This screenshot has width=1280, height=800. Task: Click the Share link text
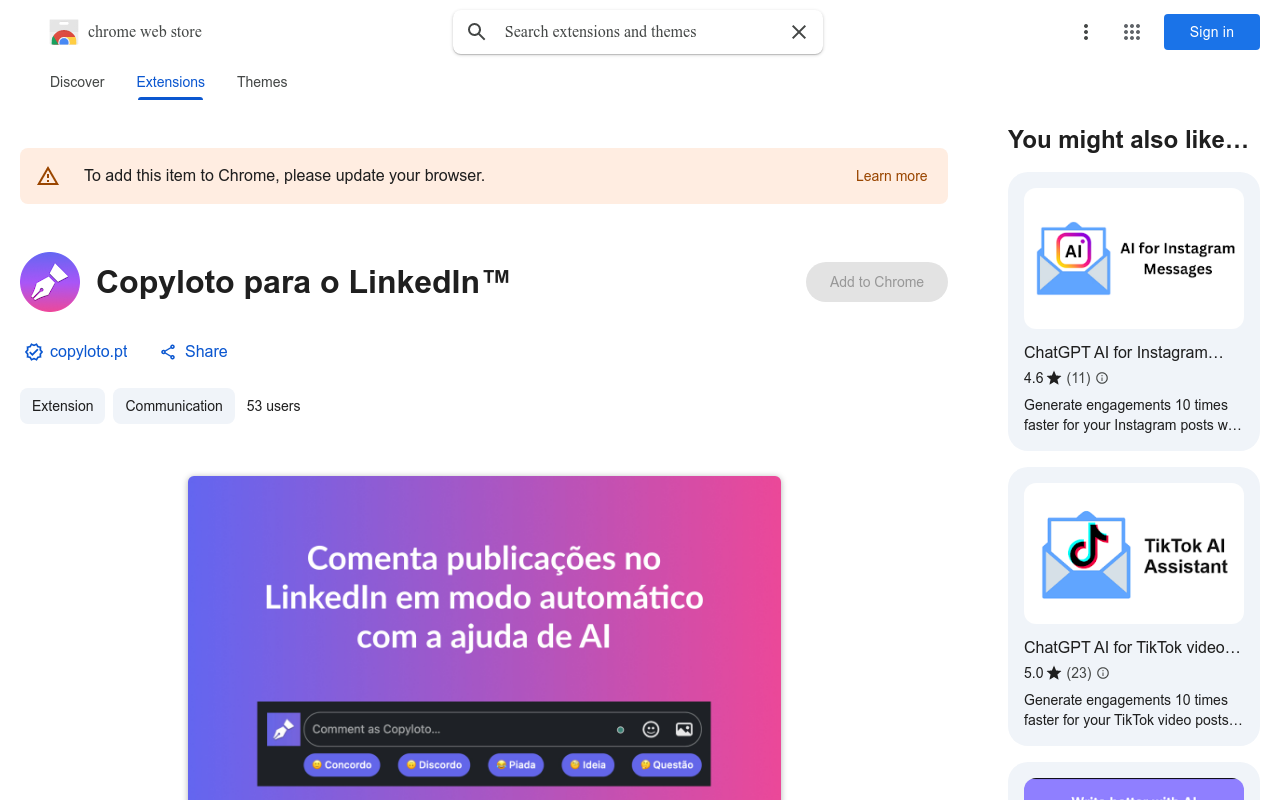[206, 352]
